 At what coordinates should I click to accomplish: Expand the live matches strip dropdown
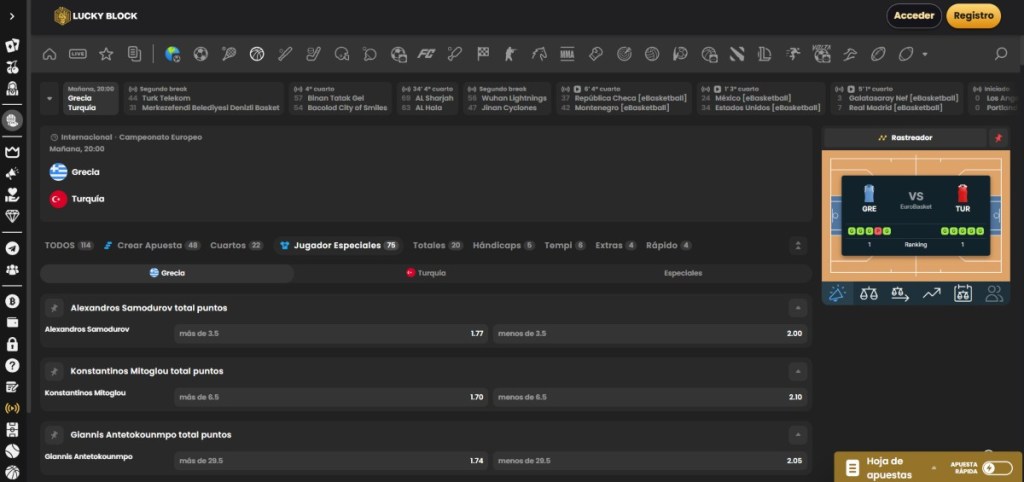(50, 99)
